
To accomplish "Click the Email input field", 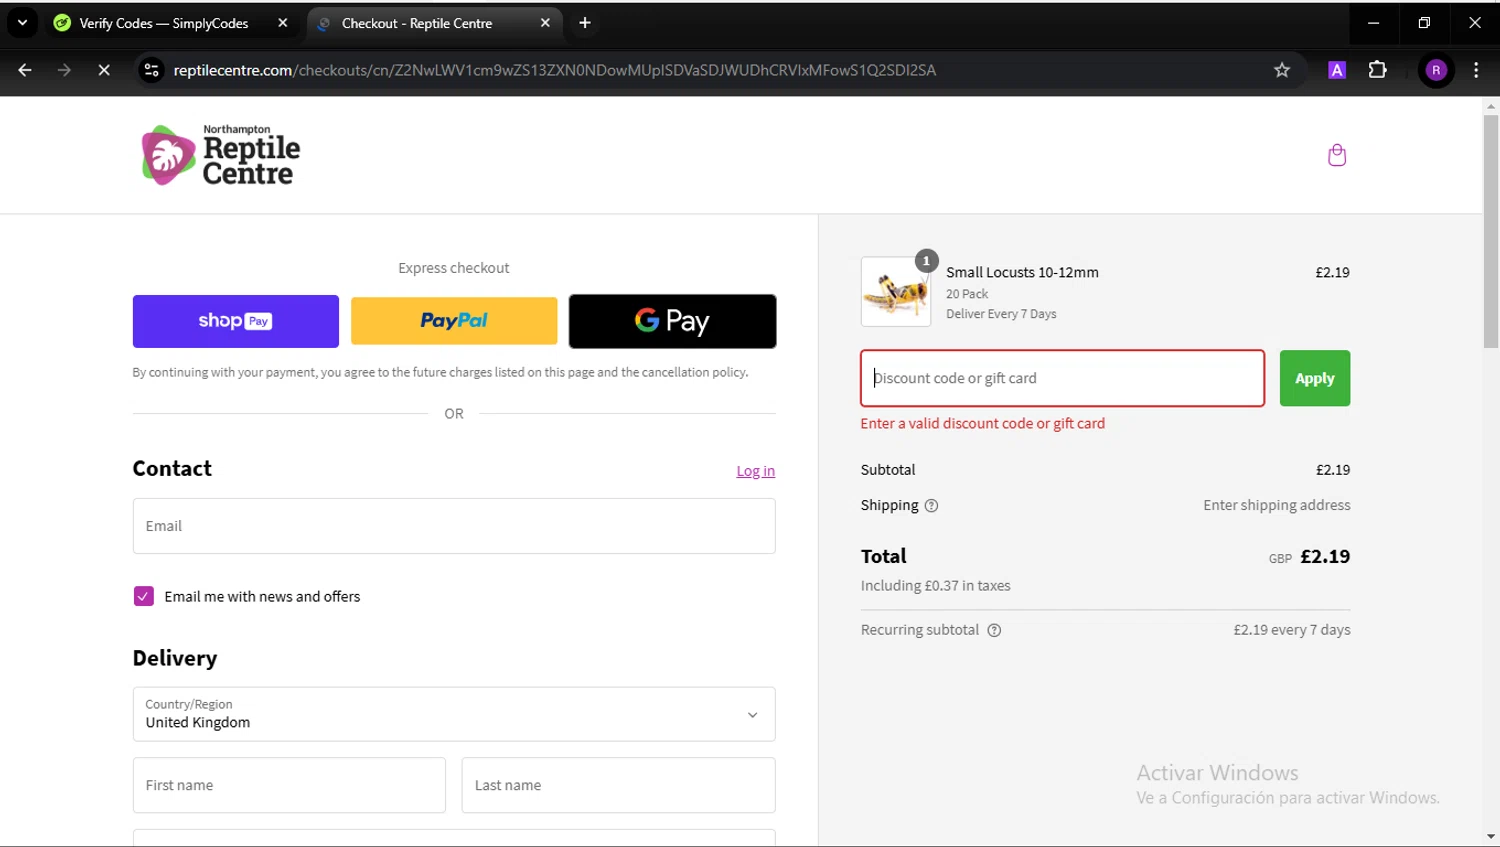I will [454, 526].
